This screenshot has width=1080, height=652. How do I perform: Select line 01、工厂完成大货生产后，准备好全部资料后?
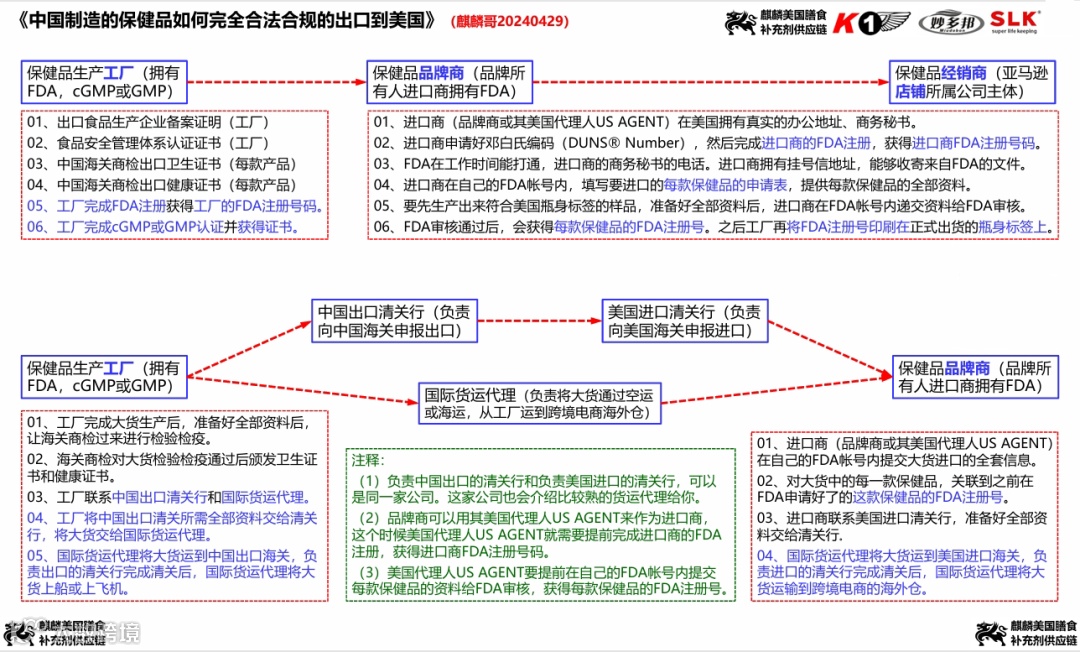169,430
